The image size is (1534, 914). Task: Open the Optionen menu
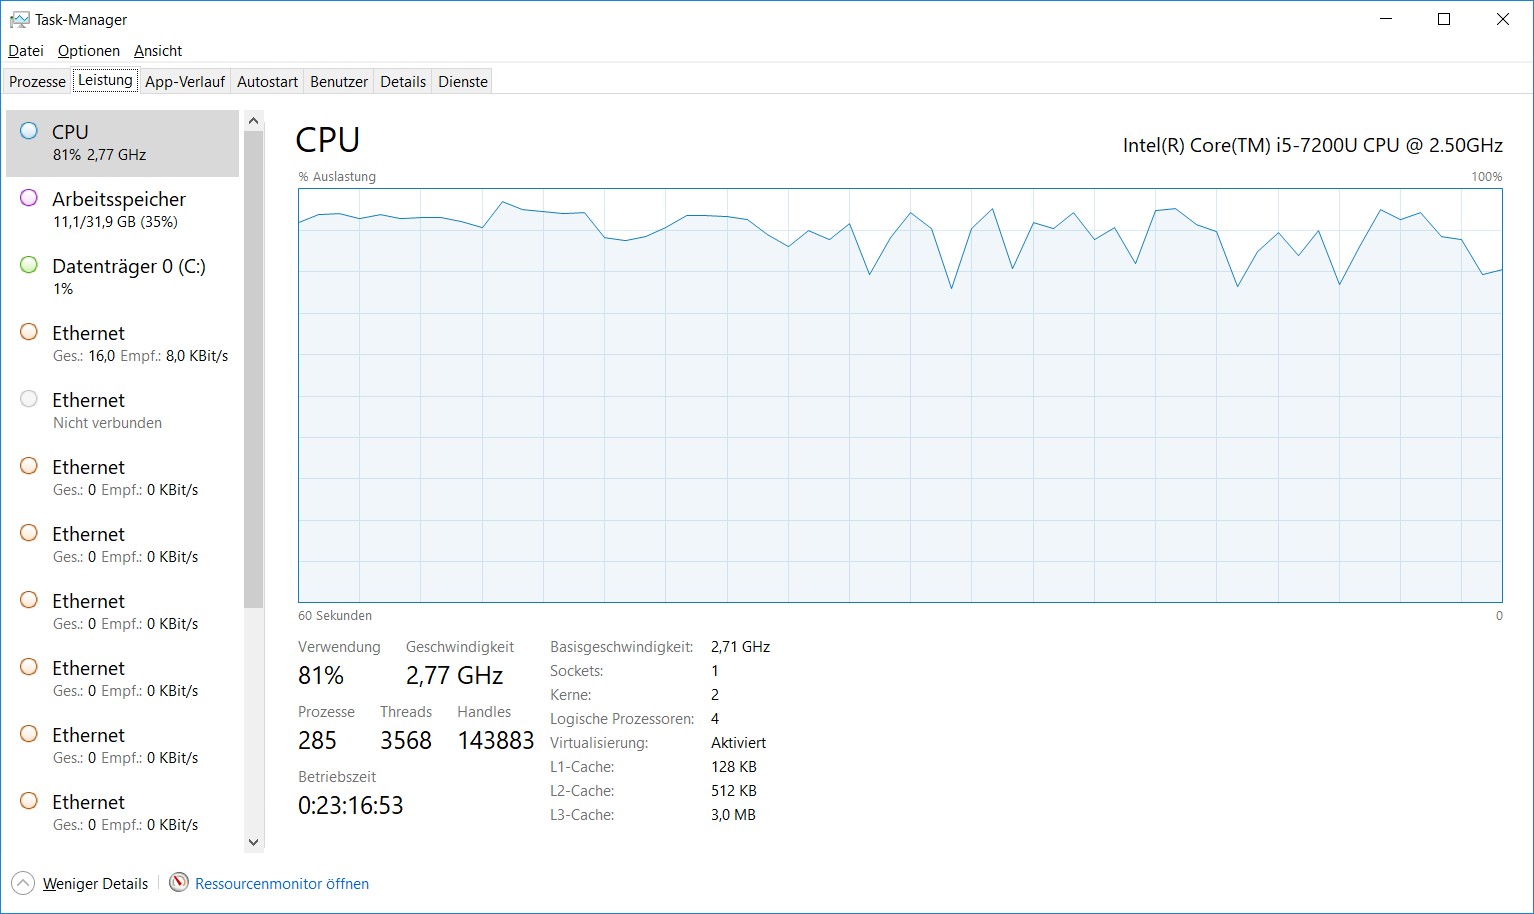click(89, 51)
